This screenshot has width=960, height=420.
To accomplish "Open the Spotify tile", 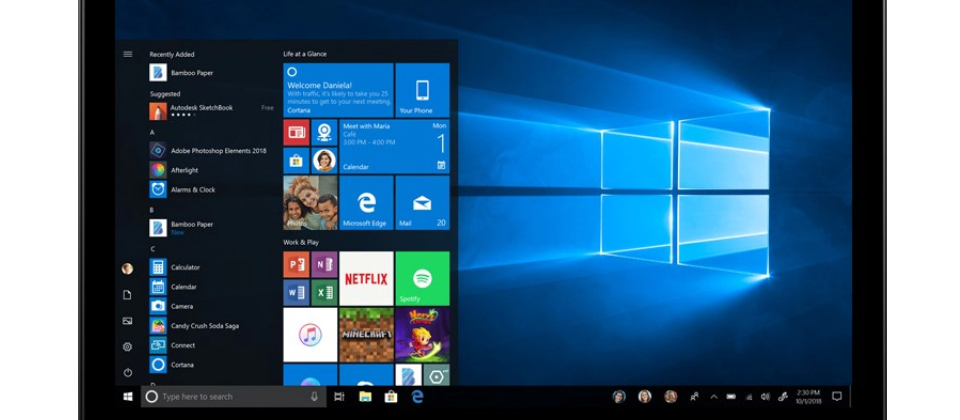I will (x=422, y=279).
